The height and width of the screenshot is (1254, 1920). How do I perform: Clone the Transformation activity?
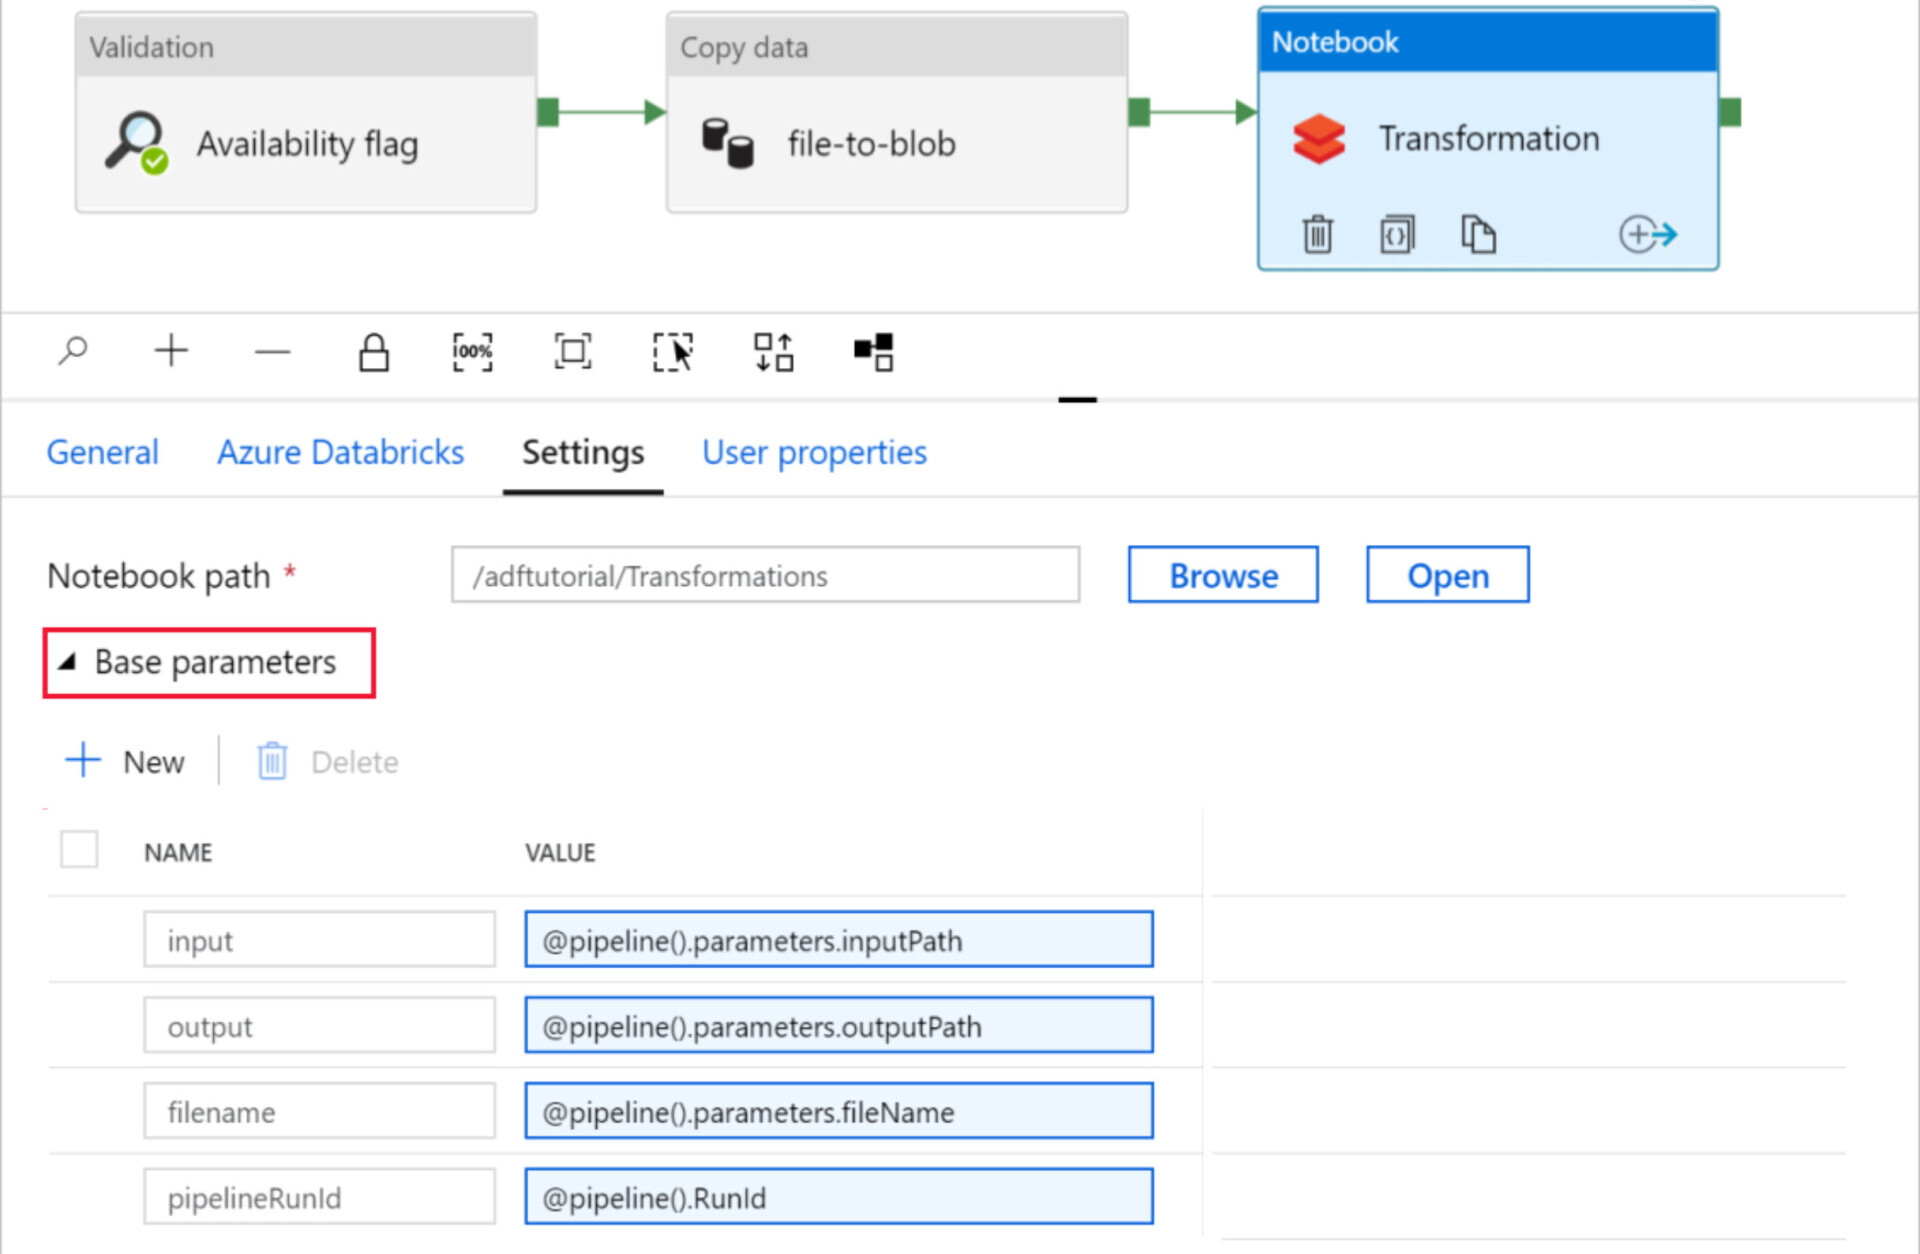[x=1477, y=235]
